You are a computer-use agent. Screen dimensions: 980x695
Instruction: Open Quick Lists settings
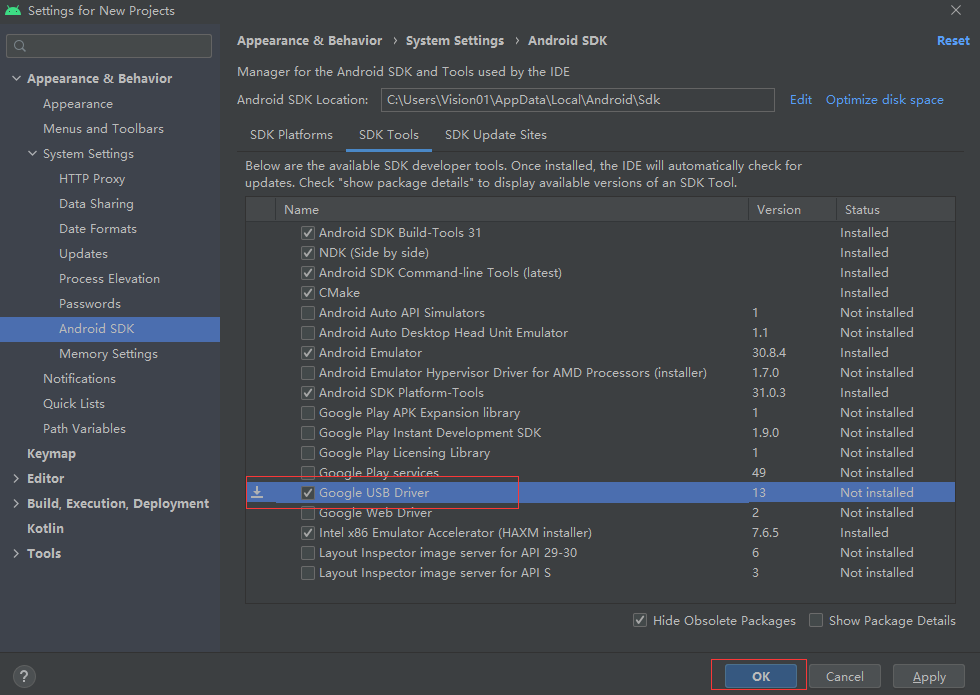(74, 404)
